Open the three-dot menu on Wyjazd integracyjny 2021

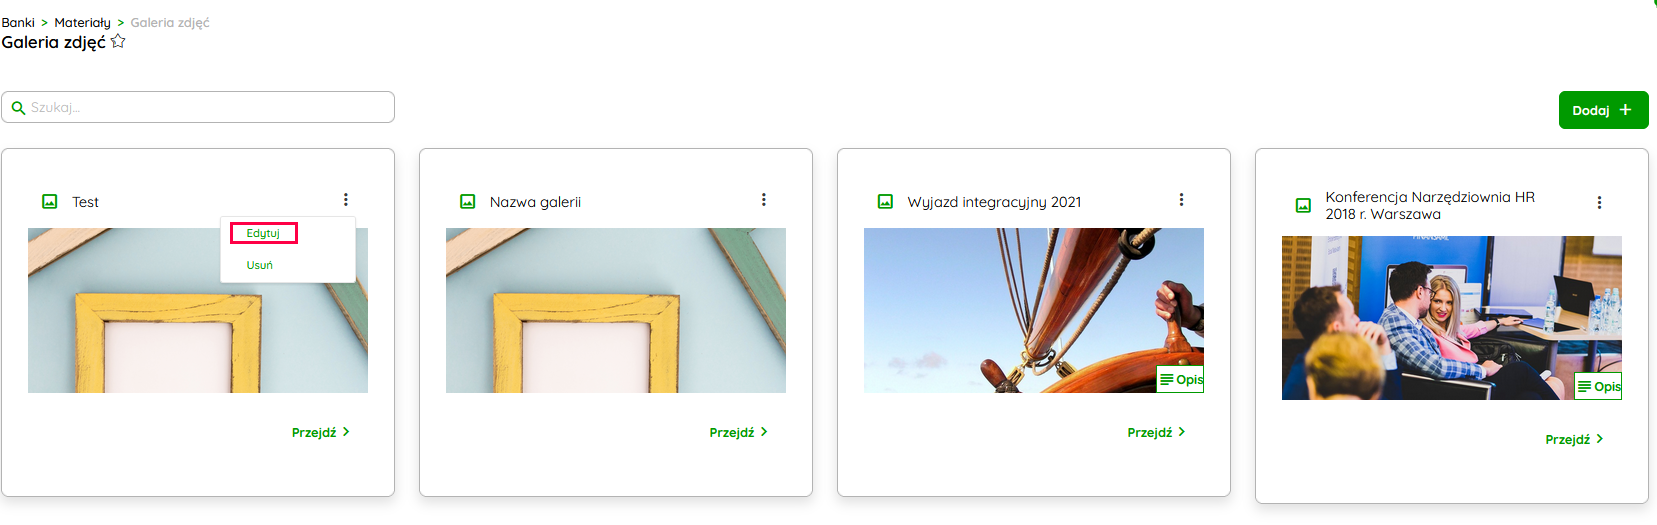(x=1182, y=200)
